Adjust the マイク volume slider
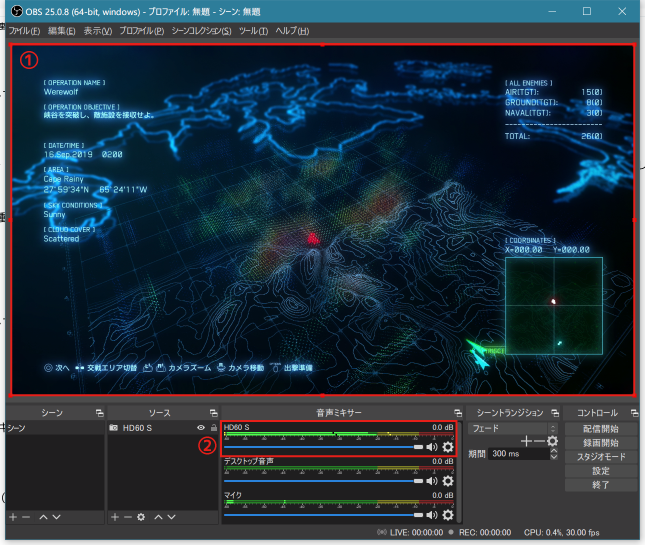The image size is (645, 545). [323, 515]
